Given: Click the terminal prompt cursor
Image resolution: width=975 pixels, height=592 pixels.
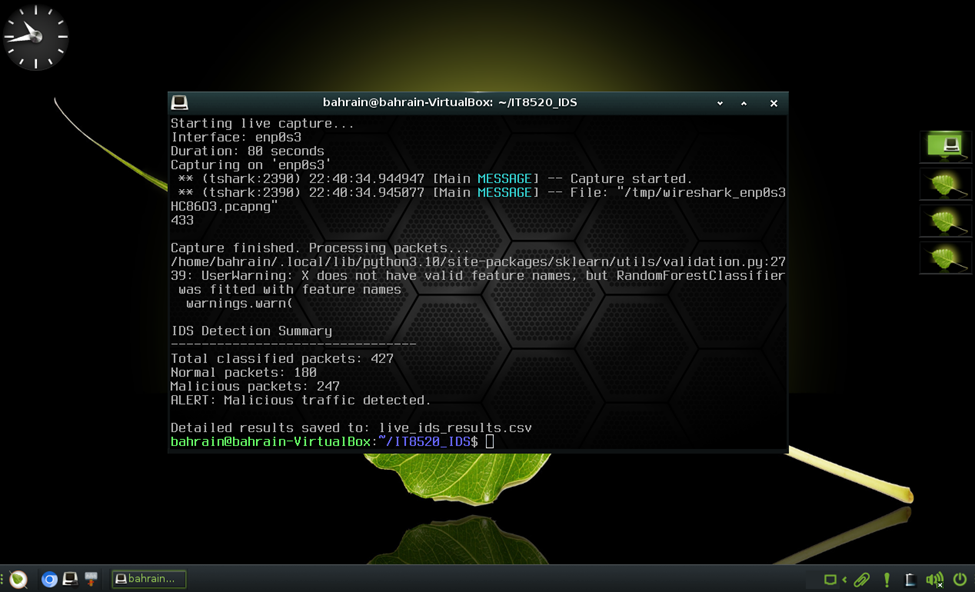Looking at the screenshot, I should pos(490,442).
